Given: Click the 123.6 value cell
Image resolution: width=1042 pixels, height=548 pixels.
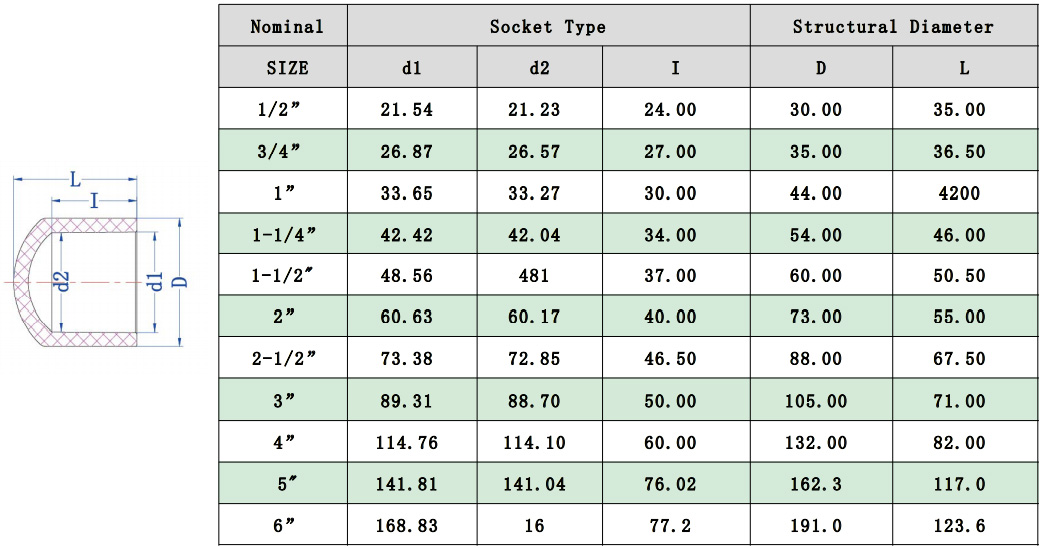Looking at the screenshot, I should pos(958,524).
